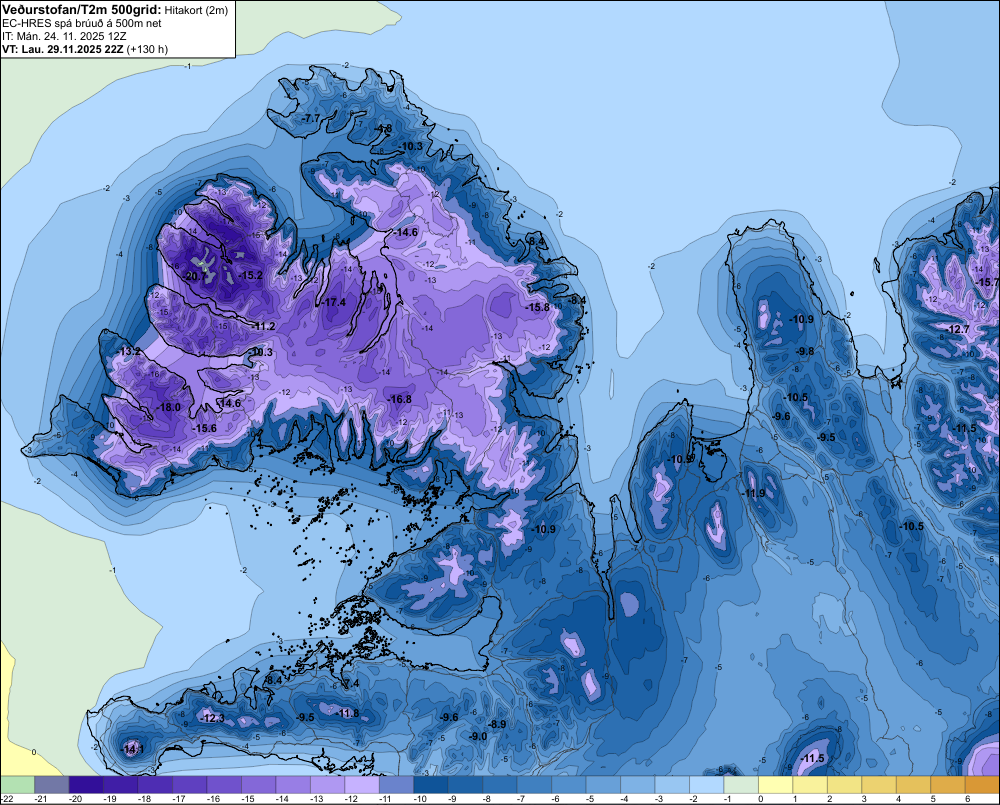Click the -22 label on the legend scale
Screen dimensions: 1000x805
tap(8, 799)
